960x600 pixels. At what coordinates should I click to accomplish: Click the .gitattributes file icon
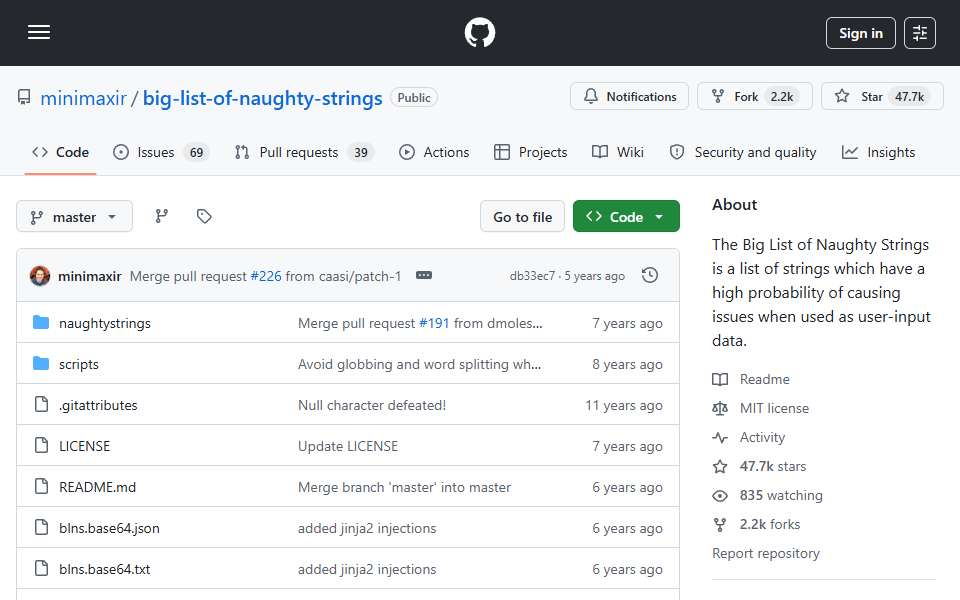coord(41,404)
